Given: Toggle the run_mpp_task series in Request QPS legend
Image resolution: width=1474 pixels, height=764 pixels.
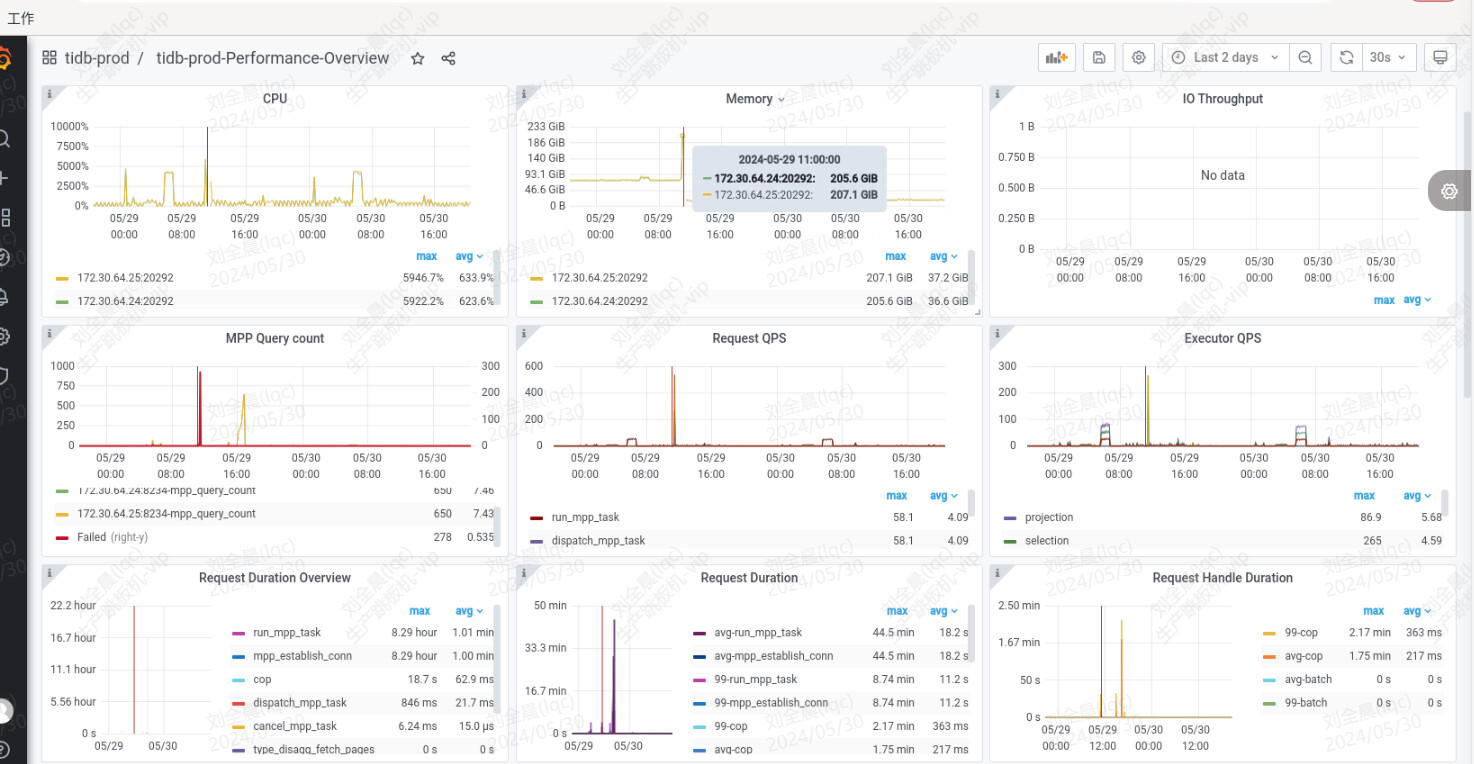Looking at the screenshot, I should pos(585,518).
